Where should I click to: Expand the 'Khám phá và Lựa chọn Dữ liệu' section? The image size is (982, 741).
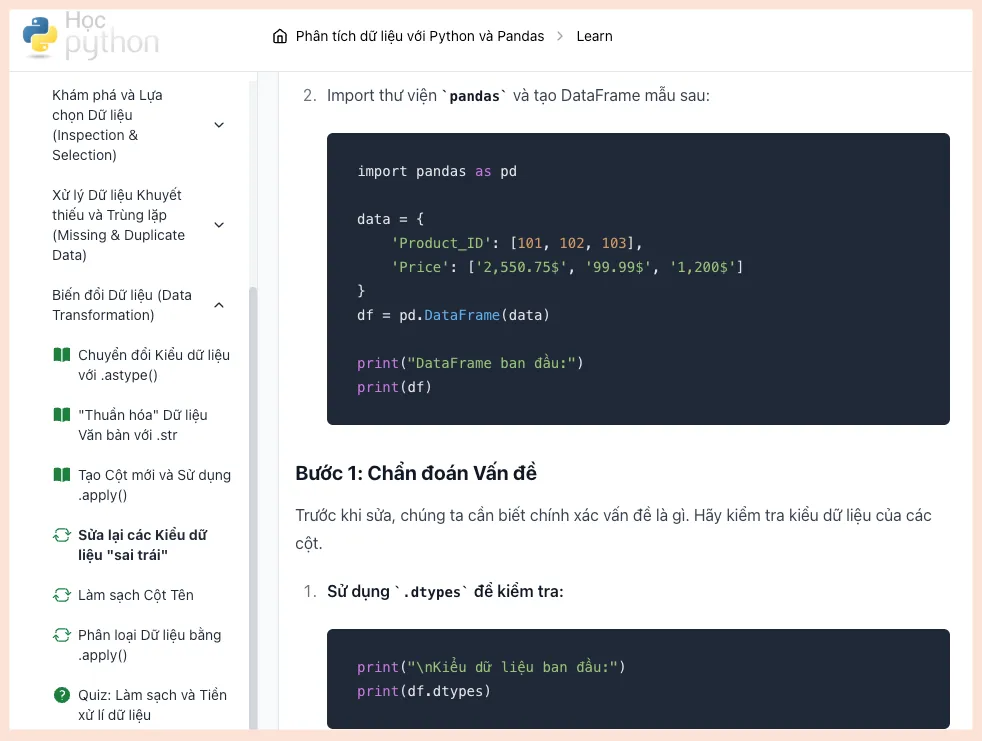[219, 125]
